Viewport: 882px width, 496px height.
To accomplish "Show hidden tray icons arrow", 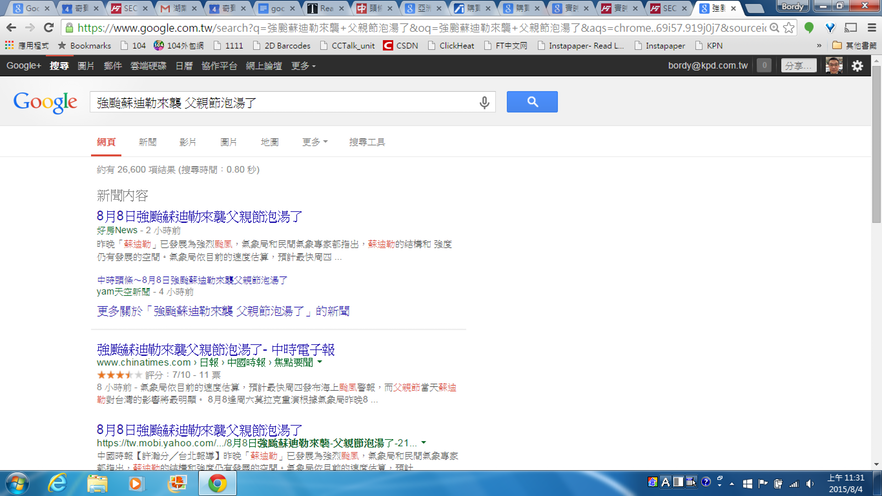I will [732, 484].
